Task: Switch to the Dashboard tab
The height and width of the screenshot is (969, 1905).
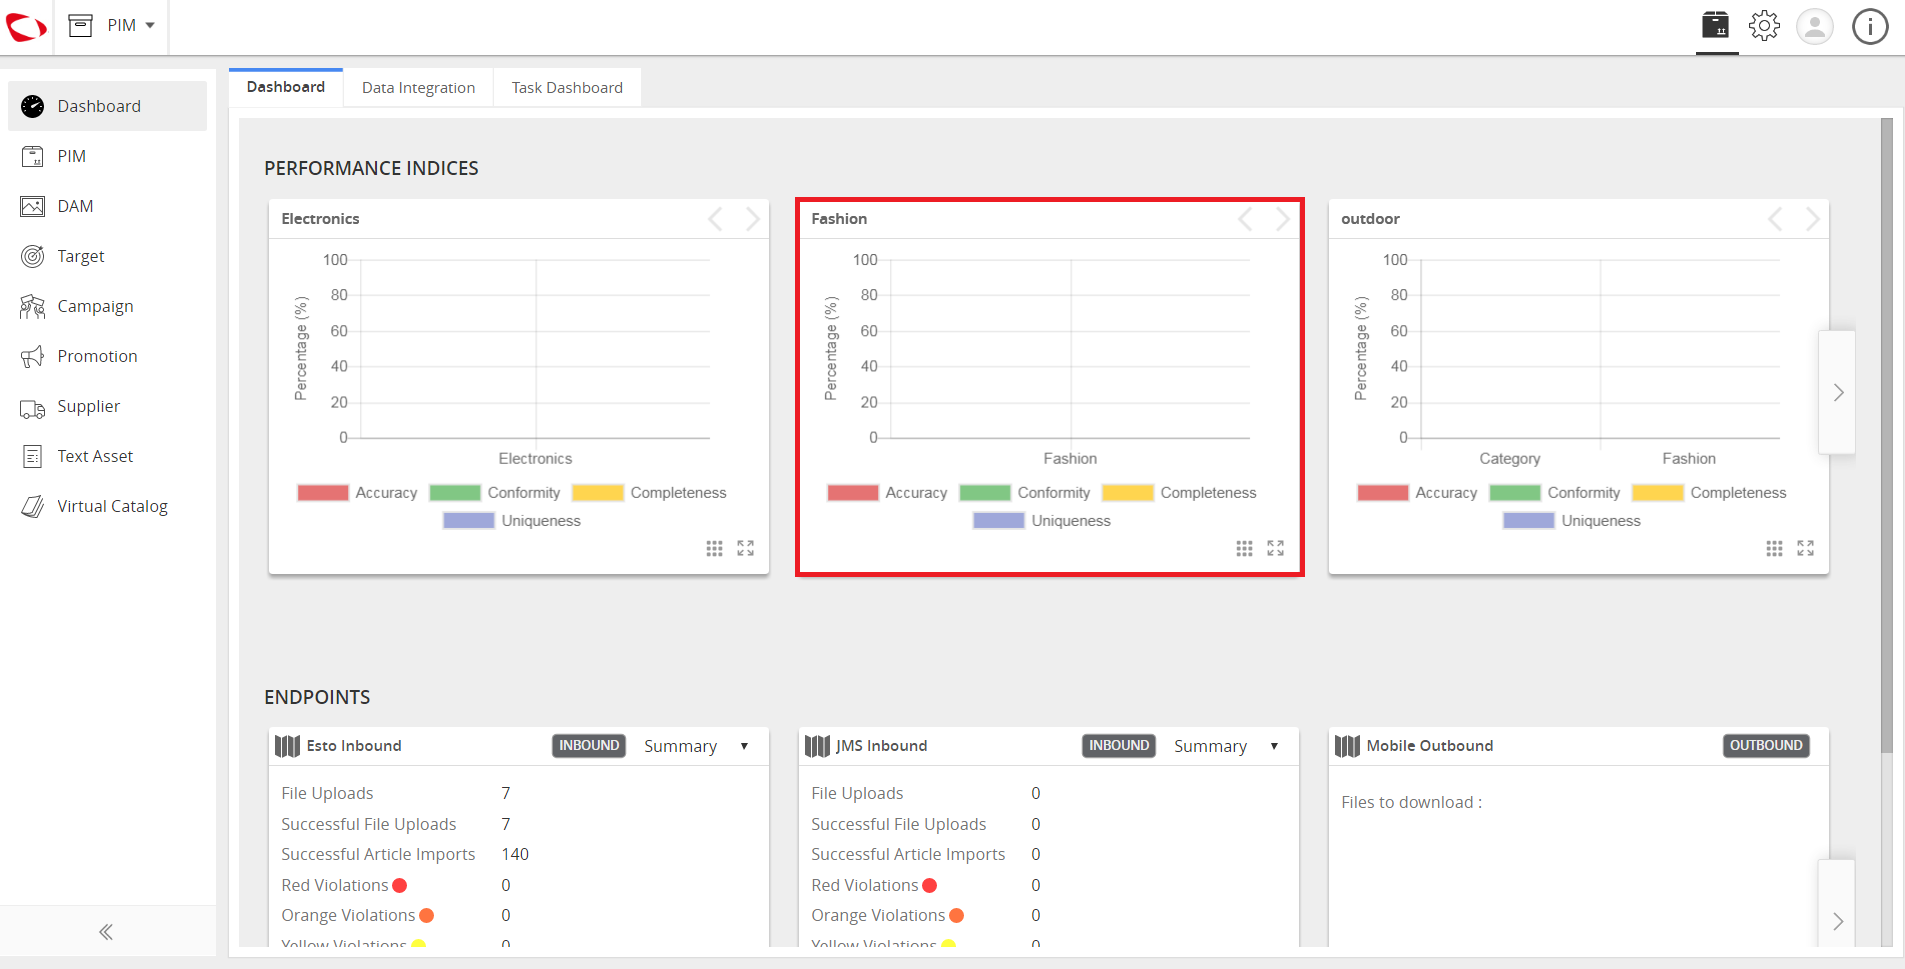Action: coord(286,87)
